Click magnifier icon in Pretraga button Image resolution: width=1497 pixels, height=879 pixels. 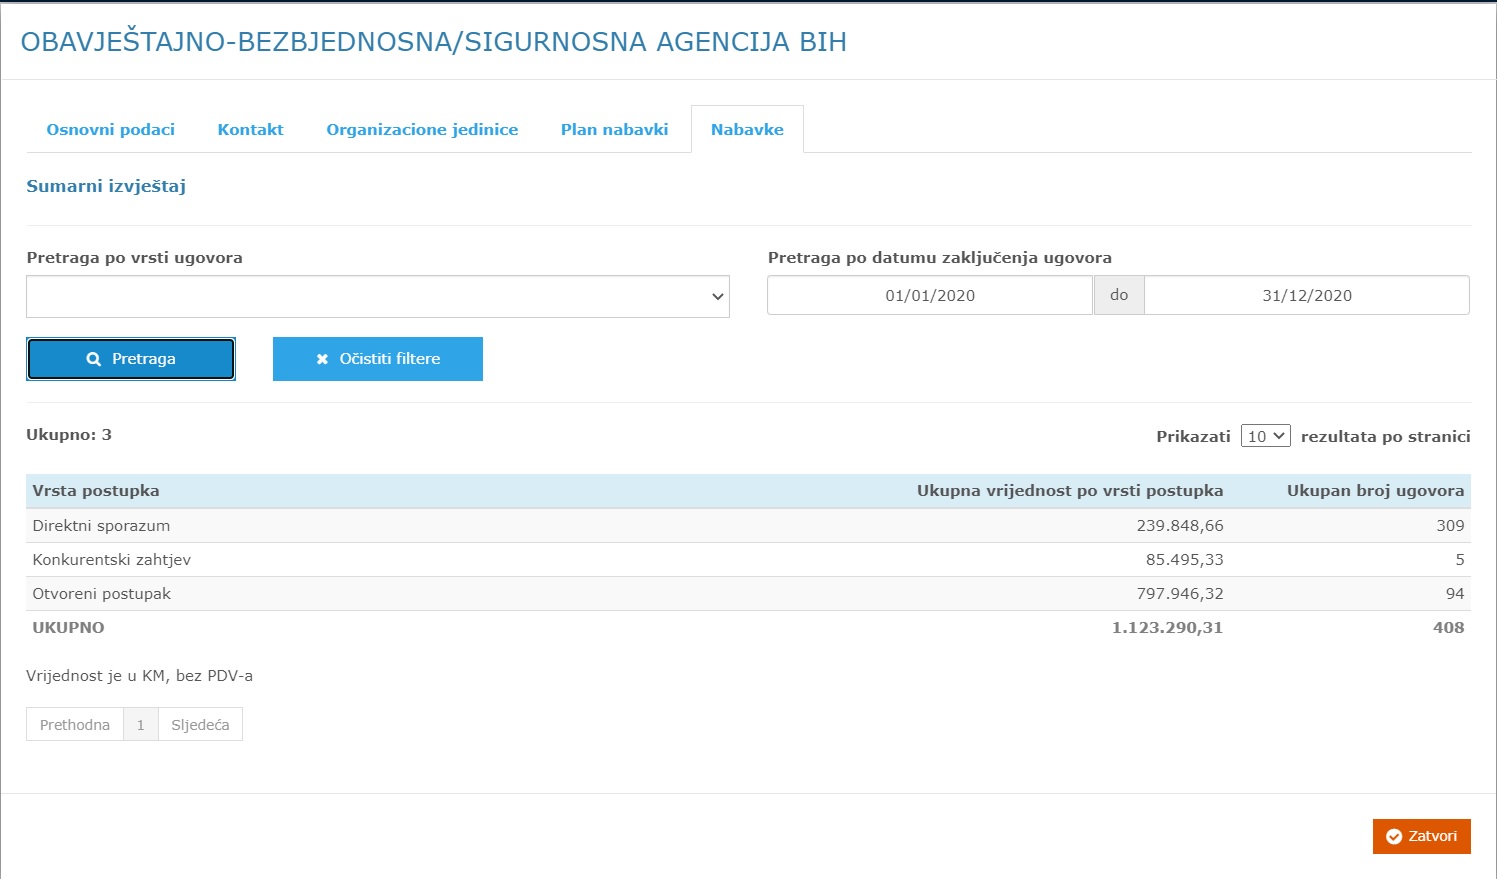[x=93, y=359]
